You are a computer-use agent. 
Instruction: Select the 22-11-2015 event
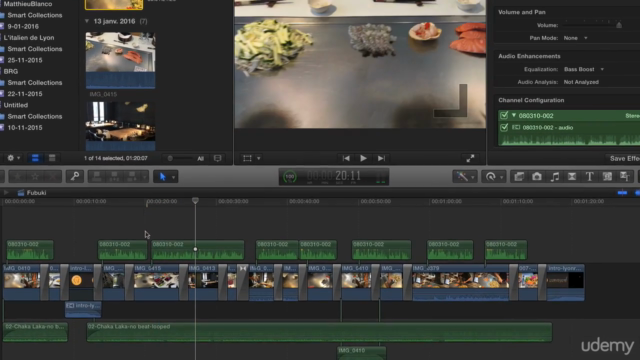tap(24, 94)
